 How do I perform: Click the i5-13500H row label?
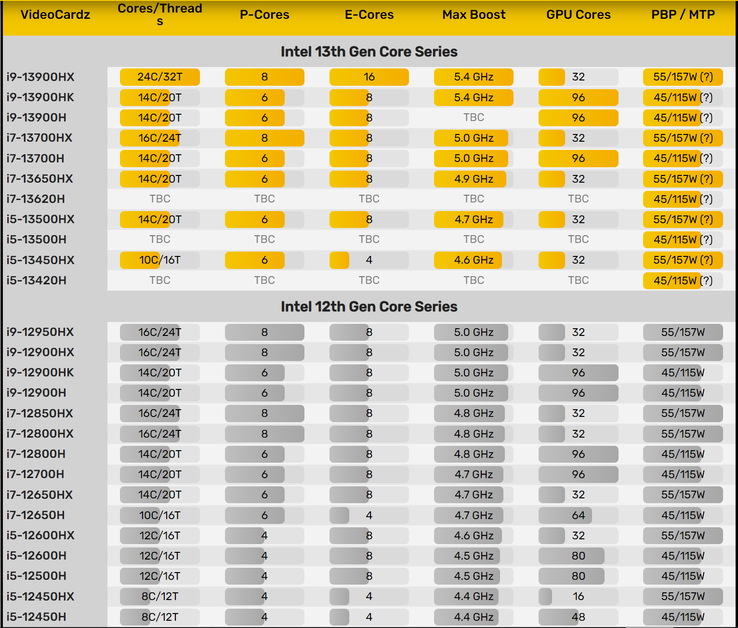pyautogui.click(x=36, y=240)
